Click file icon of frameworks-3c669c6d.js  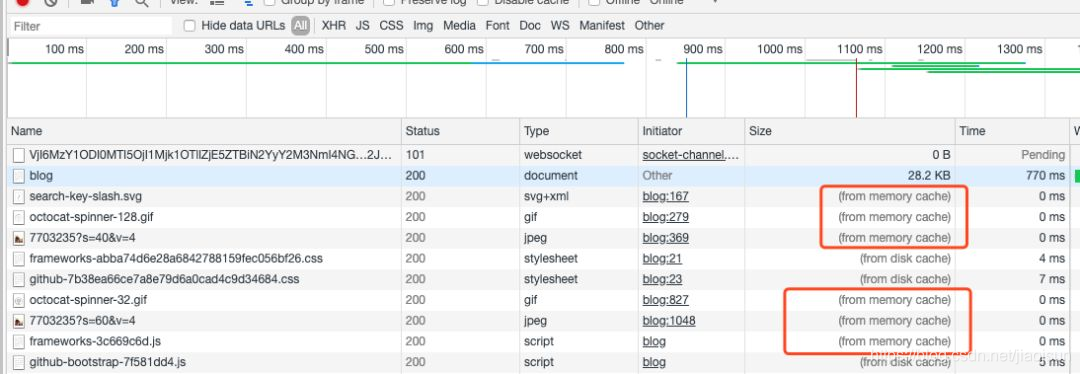[19, 342]
